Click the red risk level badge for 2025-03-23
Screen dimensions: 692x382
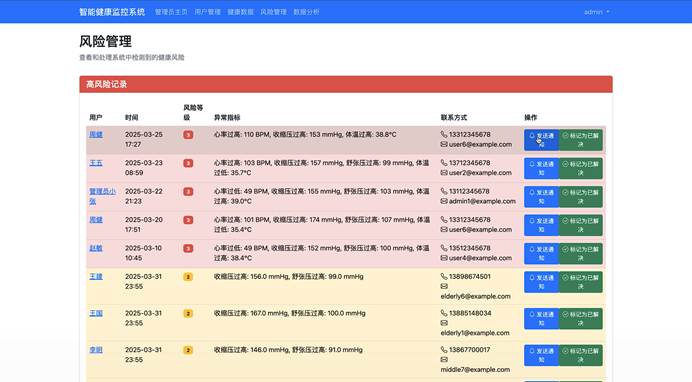188,163
